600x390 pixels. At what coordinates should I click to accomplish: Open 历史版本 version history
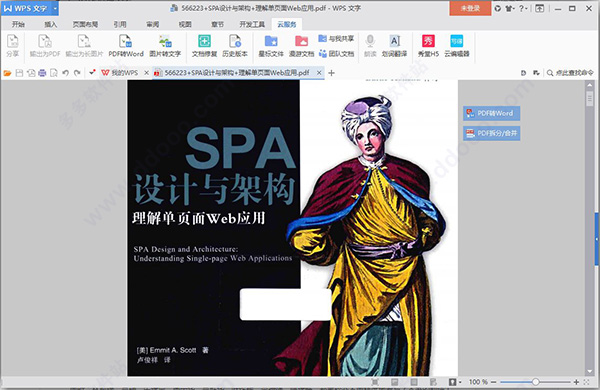pyautogui.click(x=235, y=46)
